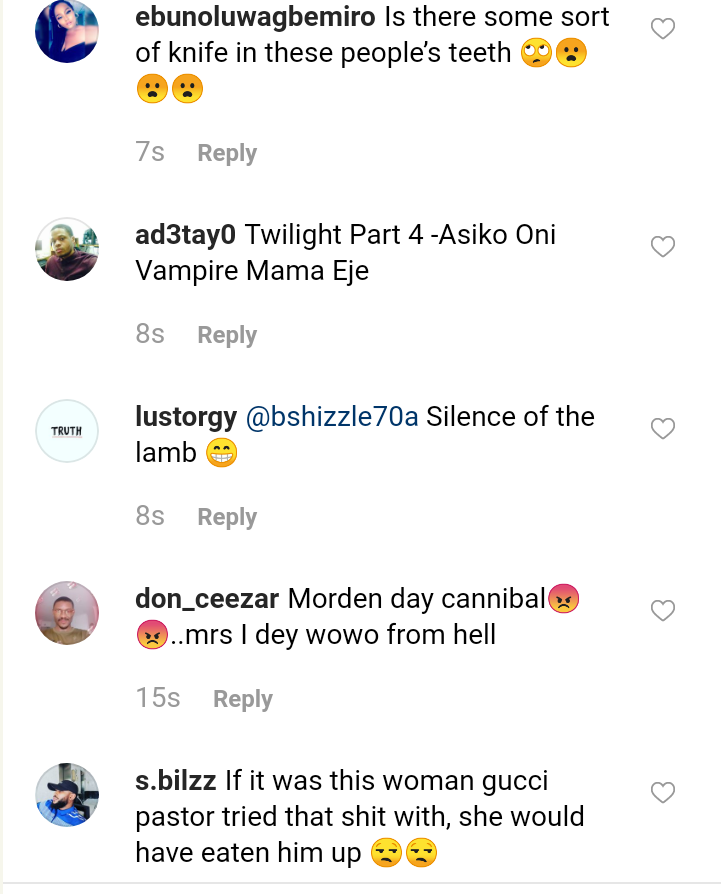
Task: Open ad3tay0's profile avatar
Action: [x=67, y=249]
